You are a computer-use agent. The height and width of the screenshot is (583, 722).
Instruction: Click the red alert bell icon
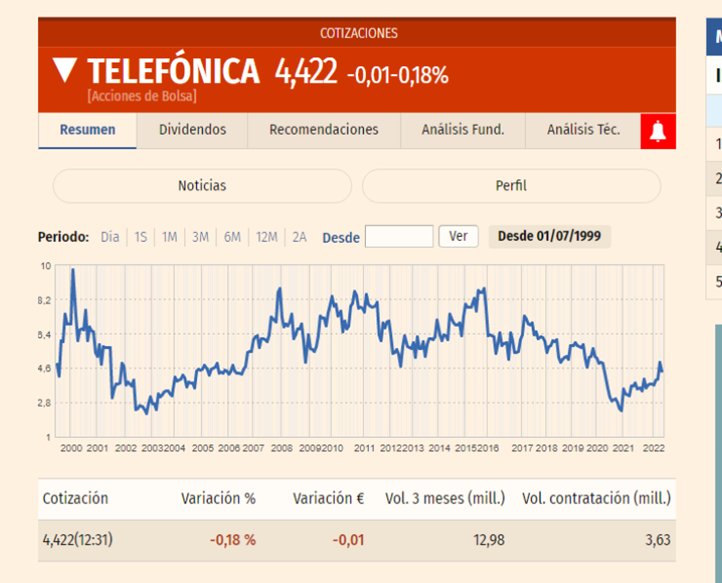click(658, 131)
